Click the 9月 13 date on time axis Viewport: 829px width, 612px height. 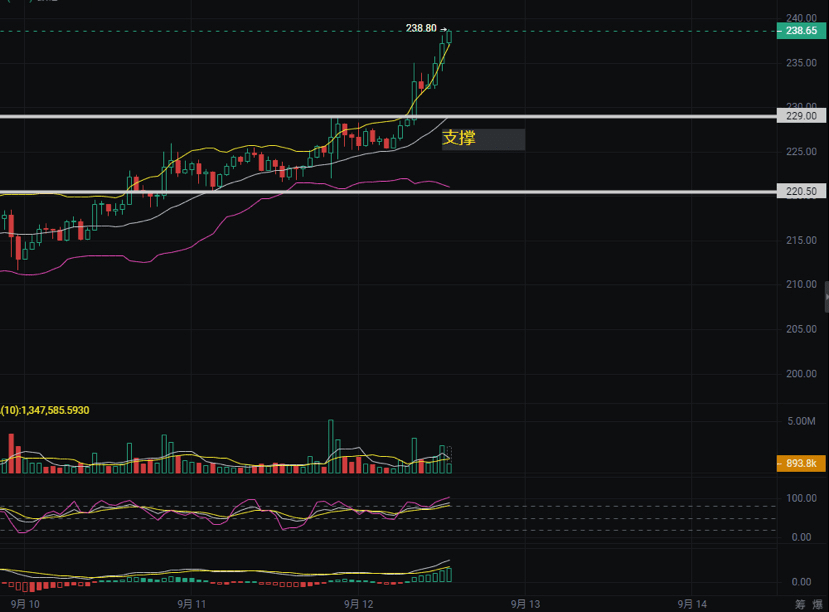tap(526, 604)
